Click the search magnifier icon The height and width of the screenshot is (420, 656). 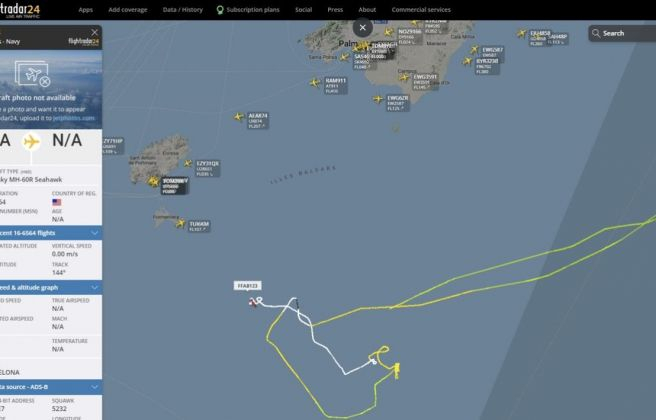pyautogui.click(x=596, y=33)
